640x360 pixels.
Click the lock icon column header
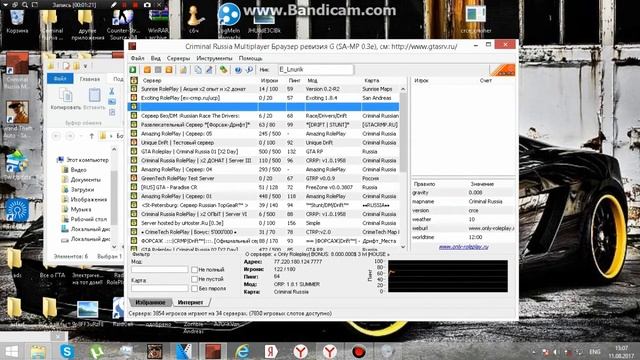point(134,80)
